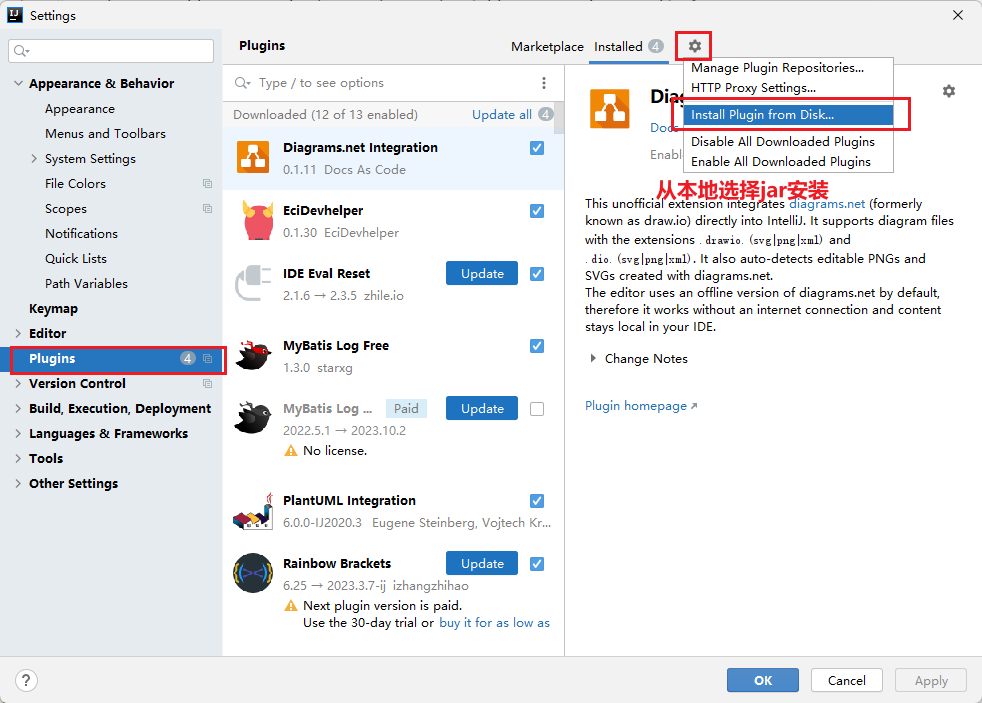Select Keymap in the settings tree

click(x=53, y=309)
